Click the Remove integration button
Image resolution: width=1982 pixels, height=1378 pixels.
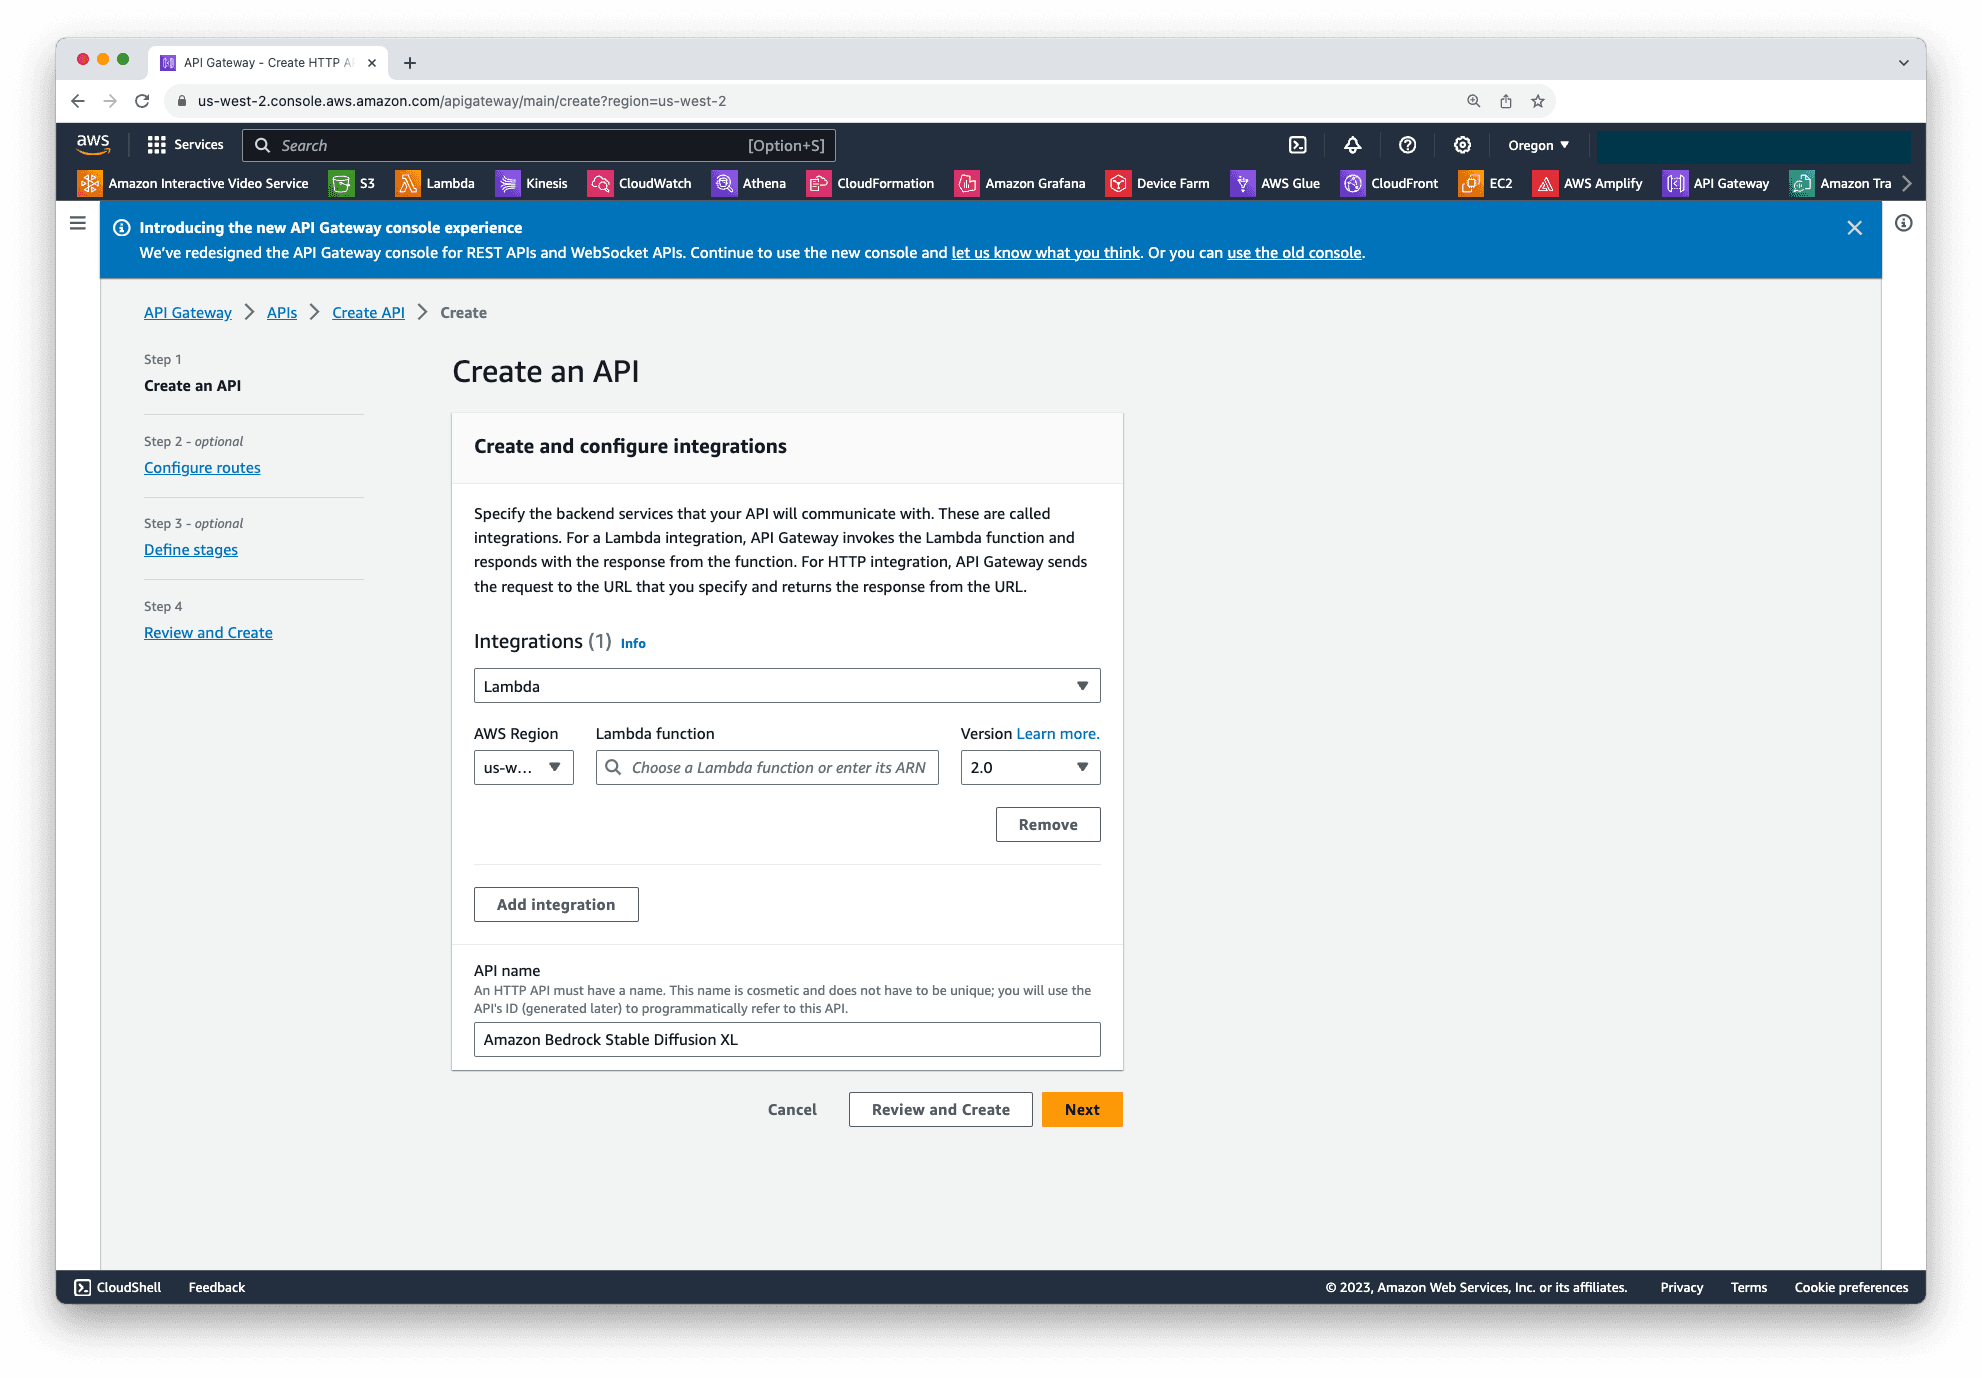(x=1048, y=825)
